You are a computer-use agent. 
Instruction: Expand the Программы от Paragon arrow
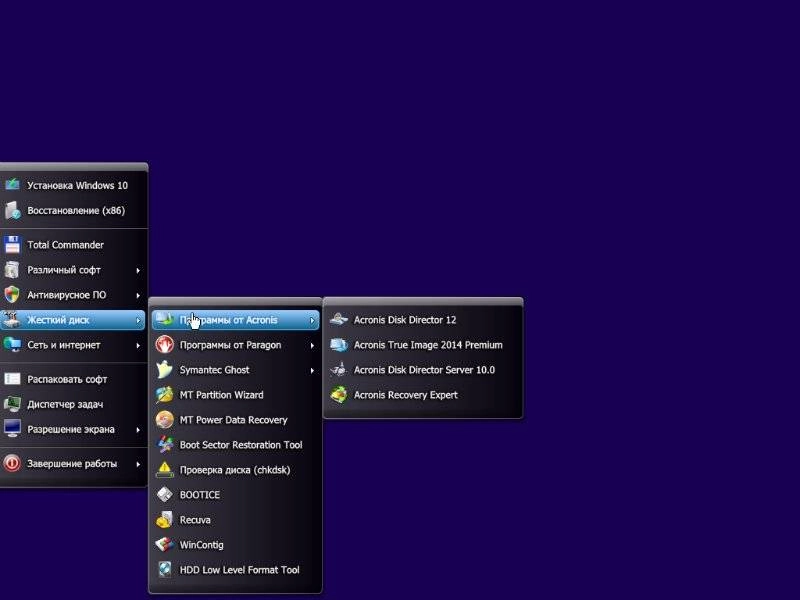point(312,345)
